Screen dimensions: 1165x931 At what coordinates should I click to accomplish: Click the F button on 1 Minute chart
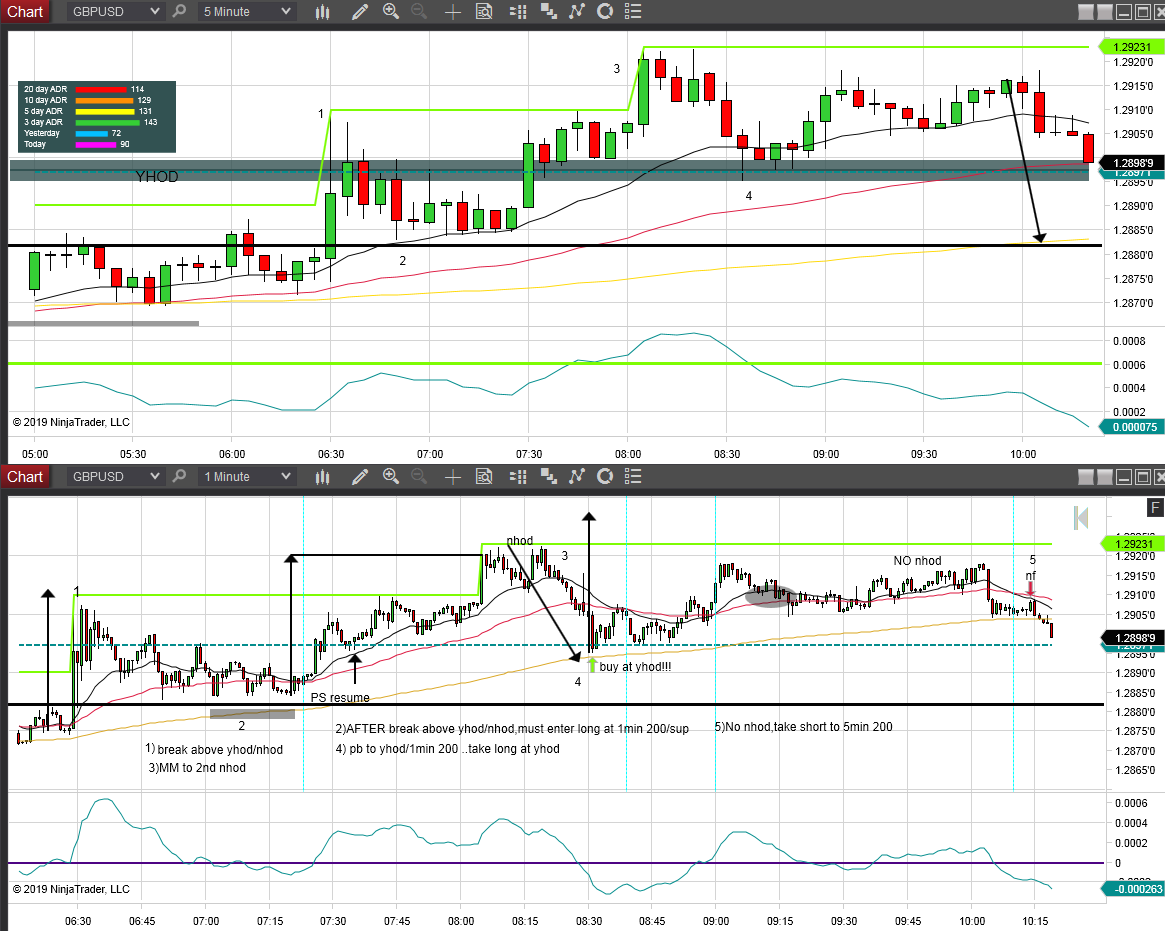click(1155, 507)
